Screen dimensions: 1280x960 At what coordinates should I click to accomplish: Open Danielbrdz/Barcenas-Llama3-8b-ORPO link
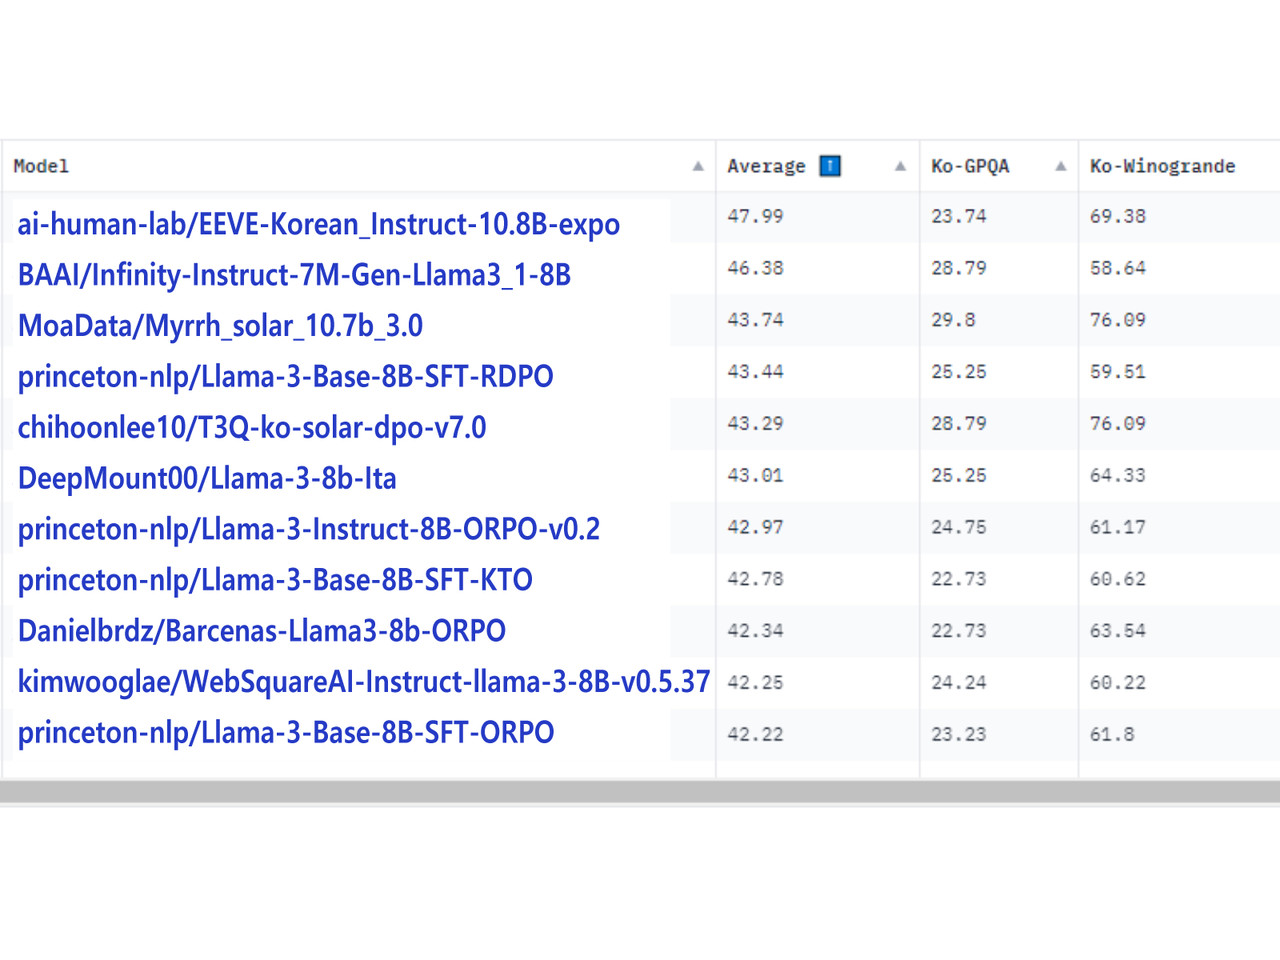coord(262,631)
